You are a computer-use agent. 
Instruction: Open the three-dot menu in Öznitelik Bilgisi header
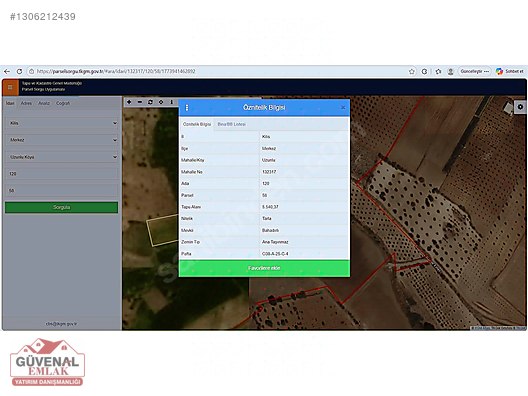(x=187, y=107)
